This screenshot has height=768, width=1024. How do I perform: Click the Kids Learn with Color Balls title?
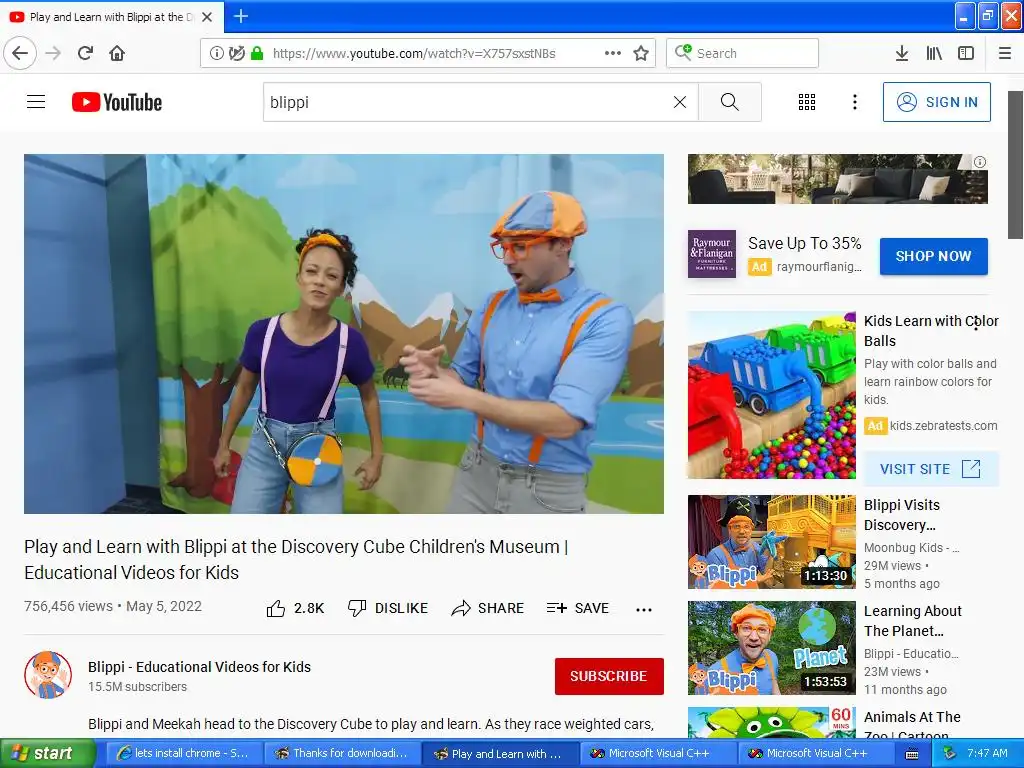[x=931, y=330]
